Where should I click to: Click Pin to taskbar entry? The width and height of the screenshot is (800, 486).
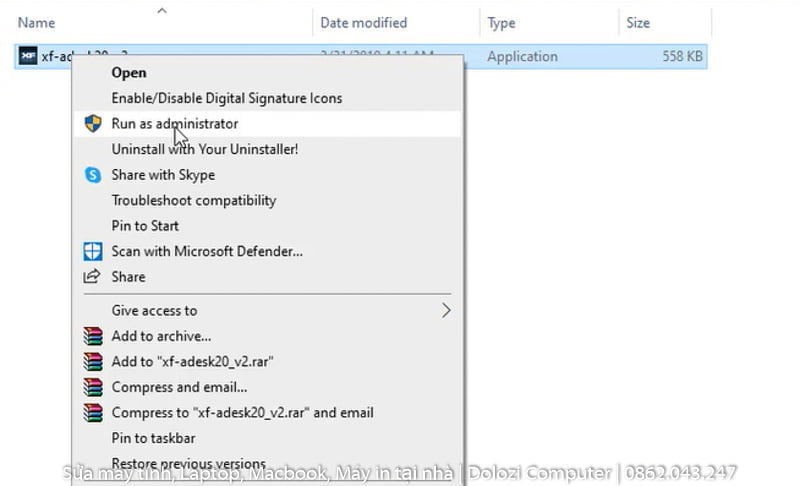[153, 438]
